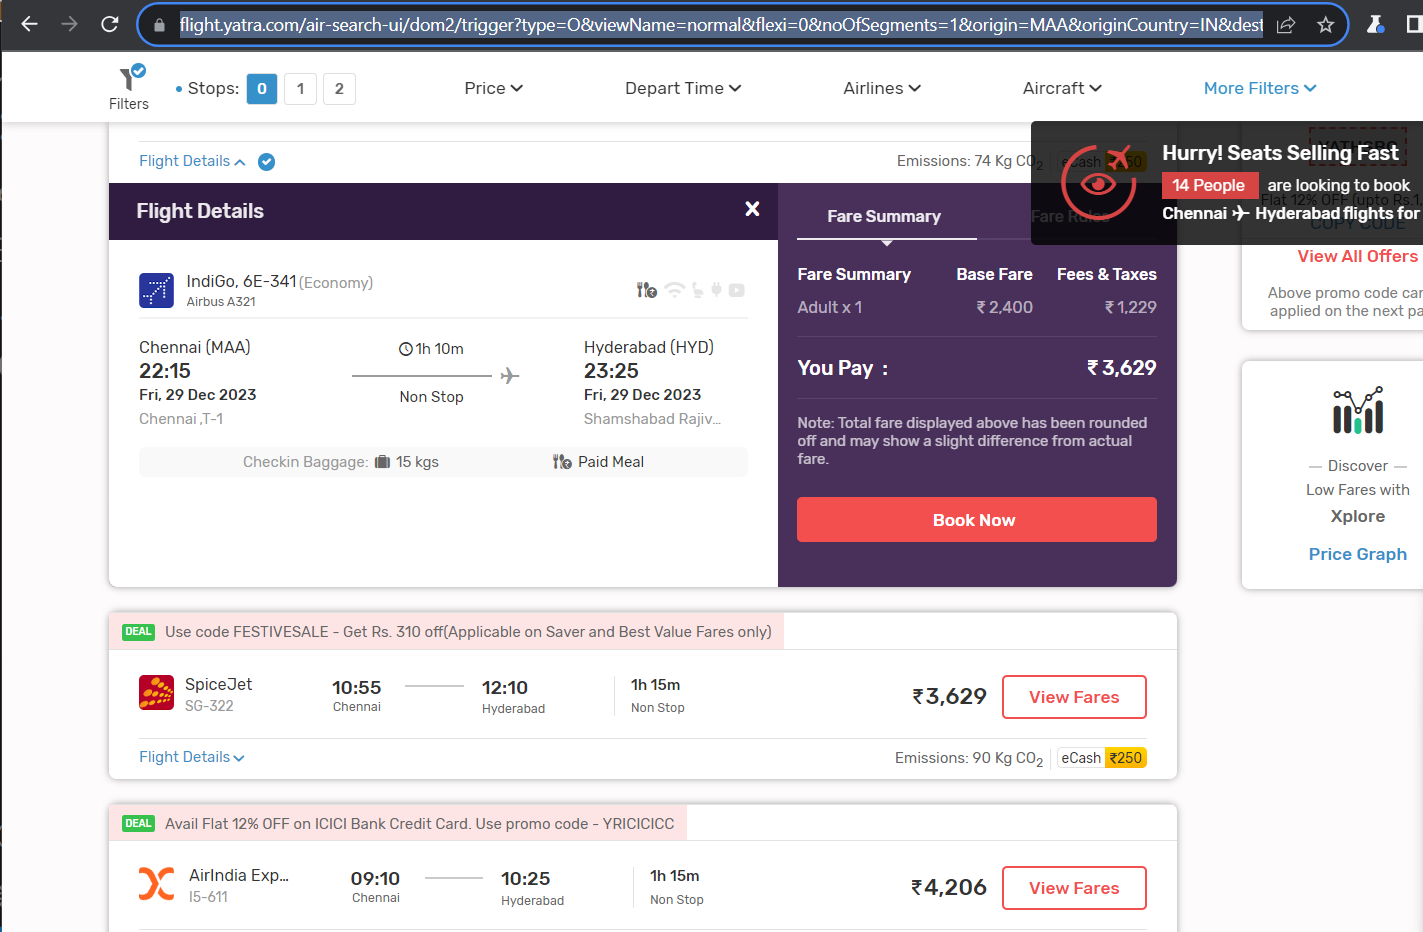Click the SpiceJet flight number SG-322
The image size is (1423, 932).
pos(209,706)
